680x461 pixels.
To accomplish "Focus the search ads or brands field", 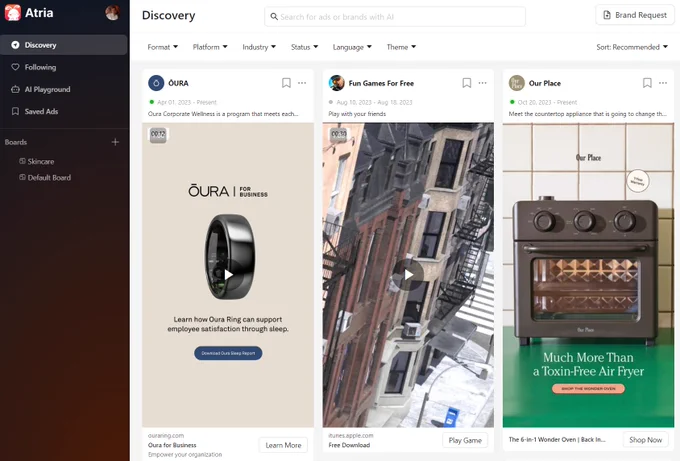I will 395,16.
